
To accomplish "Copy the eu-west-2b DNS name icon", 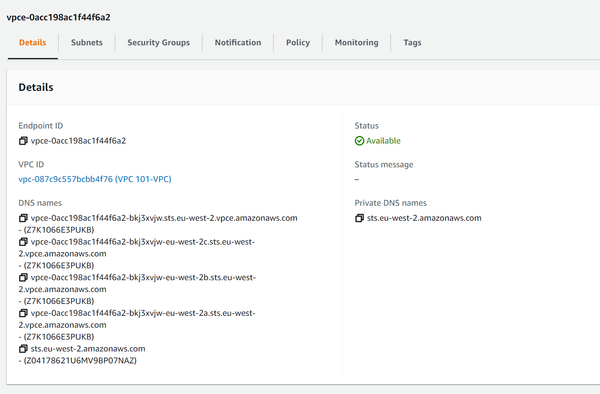I will tap(23, 277).
